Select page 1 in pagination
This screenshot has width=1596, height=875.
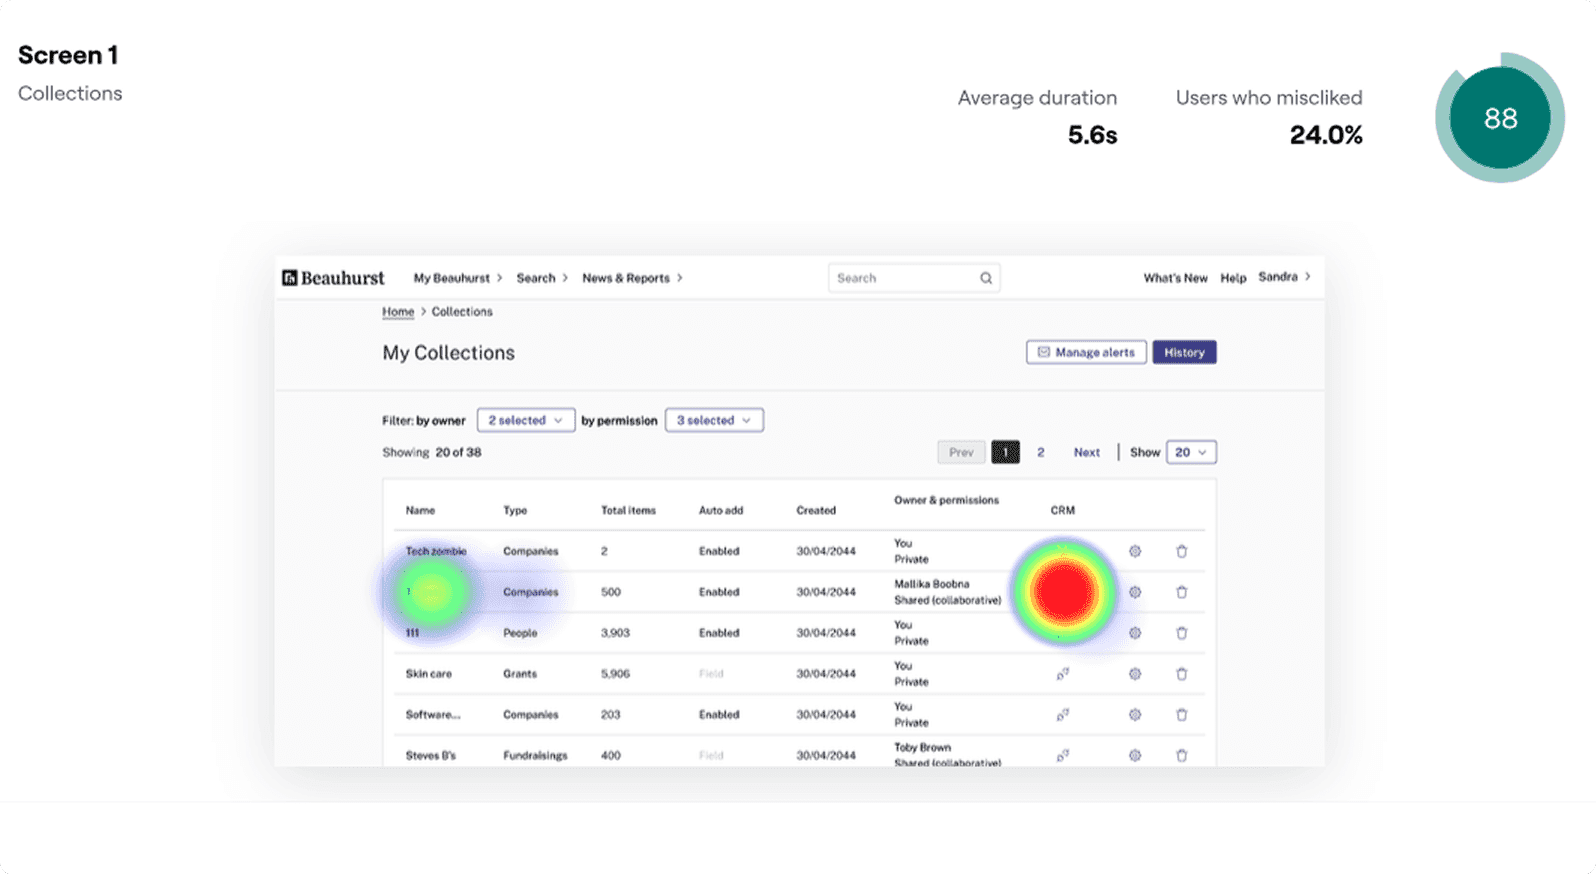1005,453
